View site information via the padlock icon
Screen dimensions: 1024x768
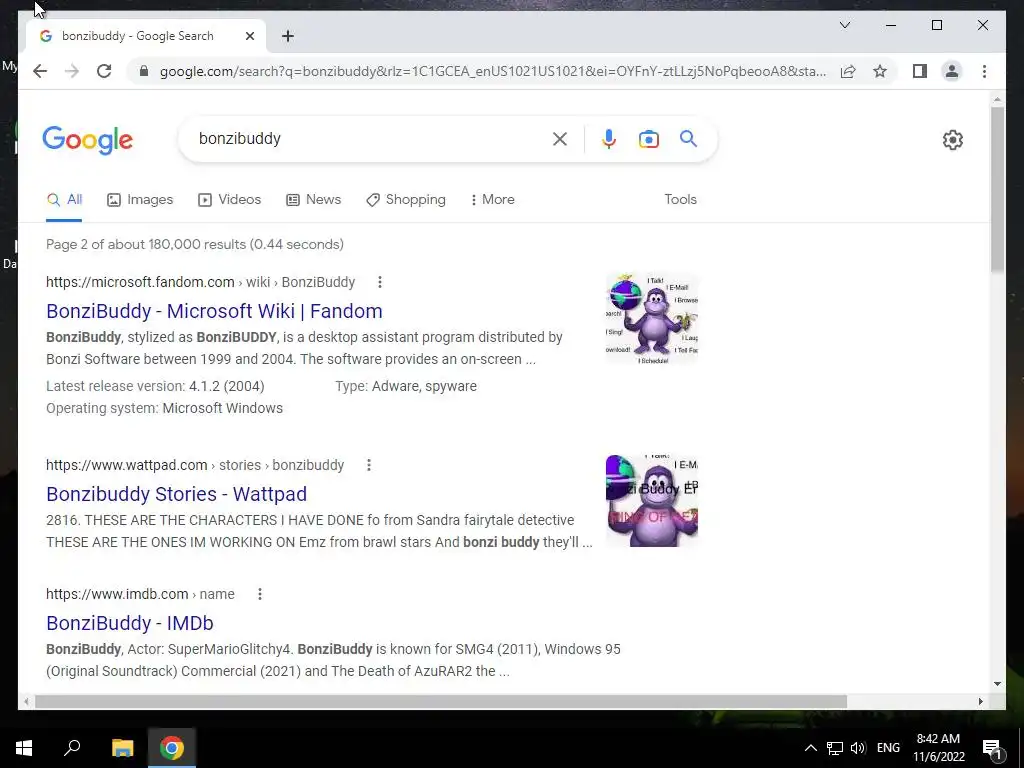144,71
